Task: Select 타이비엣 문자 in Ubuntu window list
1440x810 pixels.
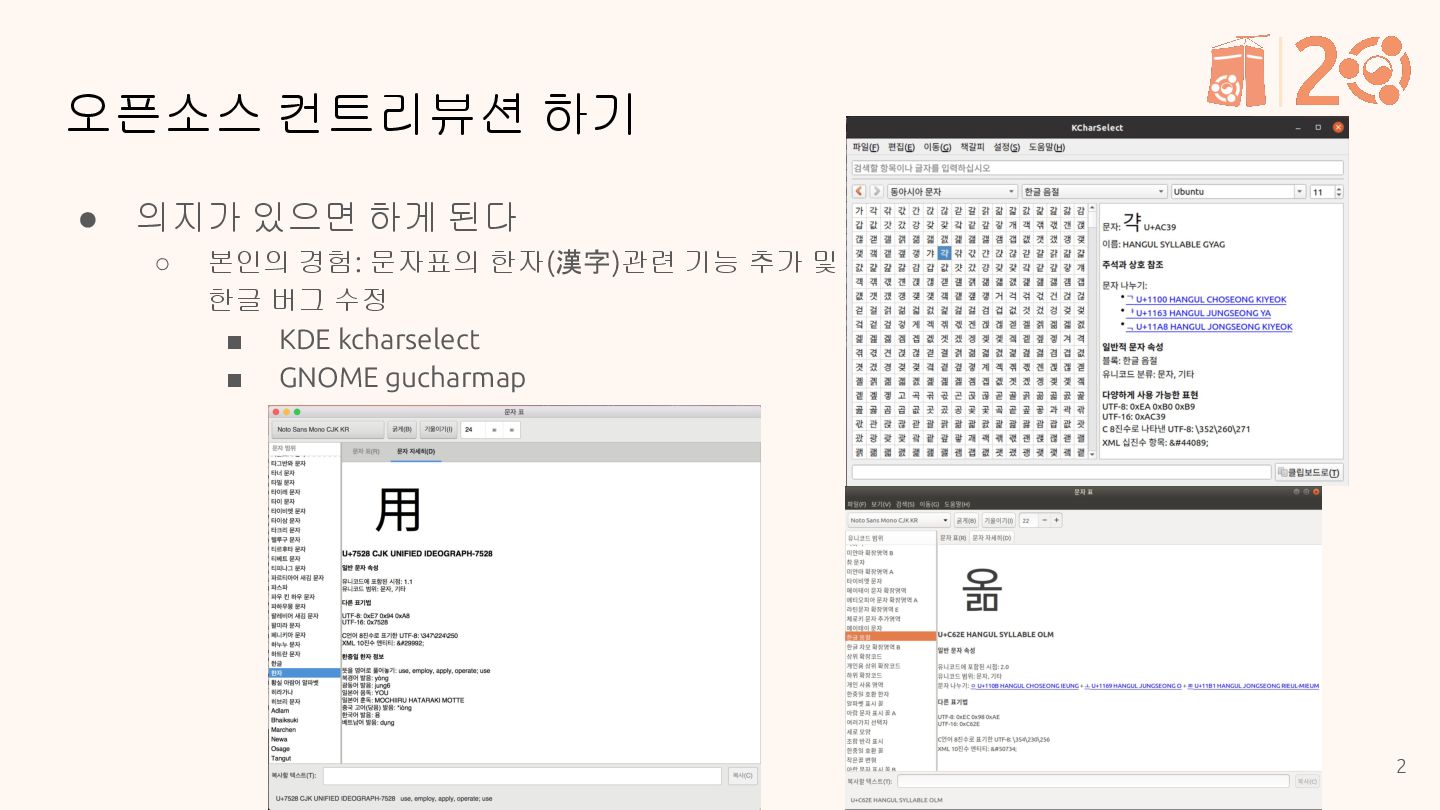Action: tap(890, 581)
